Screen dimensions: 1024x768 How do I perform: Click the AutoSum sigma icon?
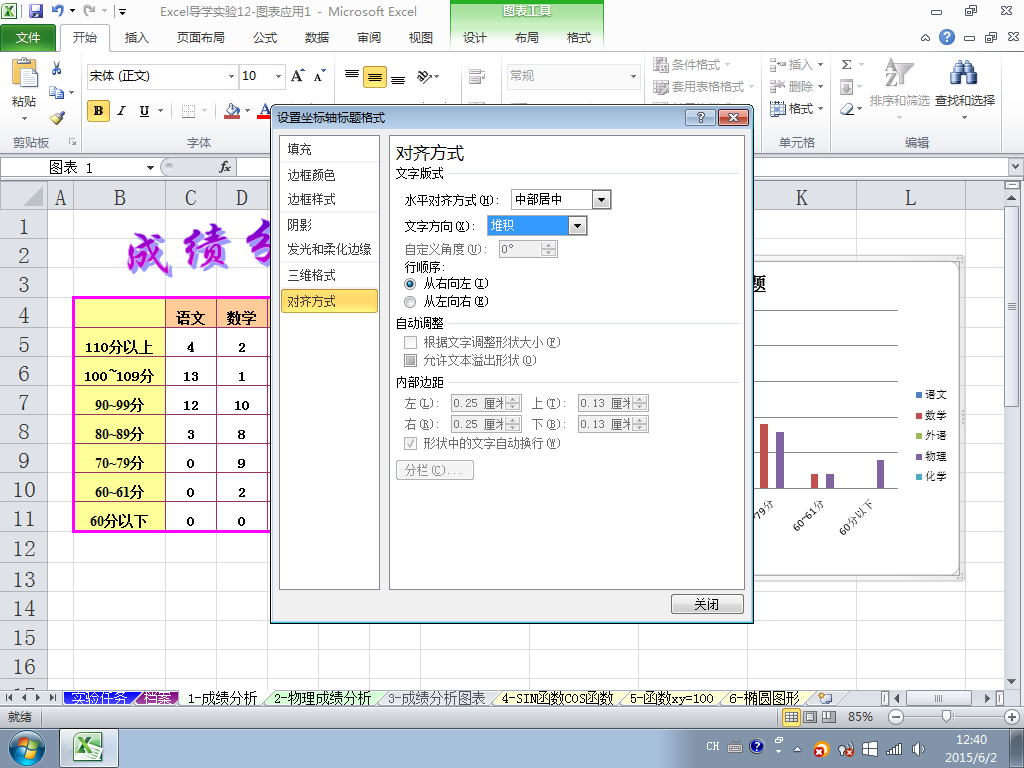click(x=846, y=65)
